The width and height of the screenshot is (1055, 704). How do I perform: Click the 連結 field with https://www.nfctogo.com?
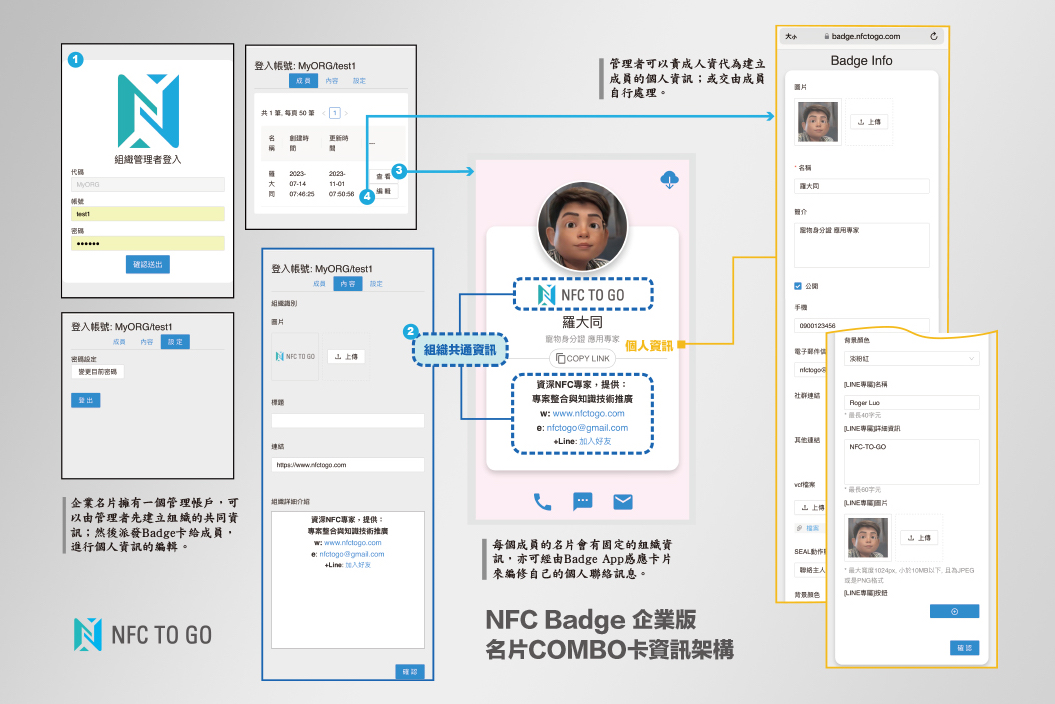[x=347, y=464]
